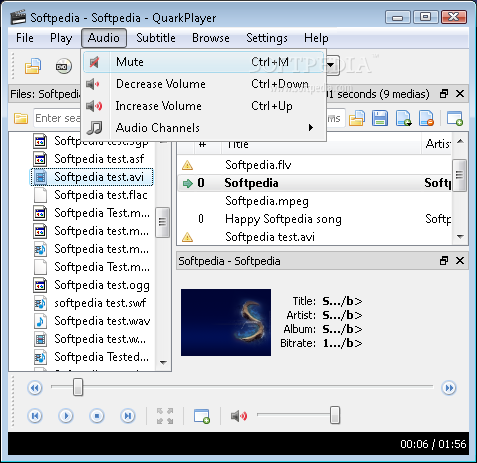Click the softpedia test.swf file icon
This screenshot has height=463, width=477.
tap(40, 303)
